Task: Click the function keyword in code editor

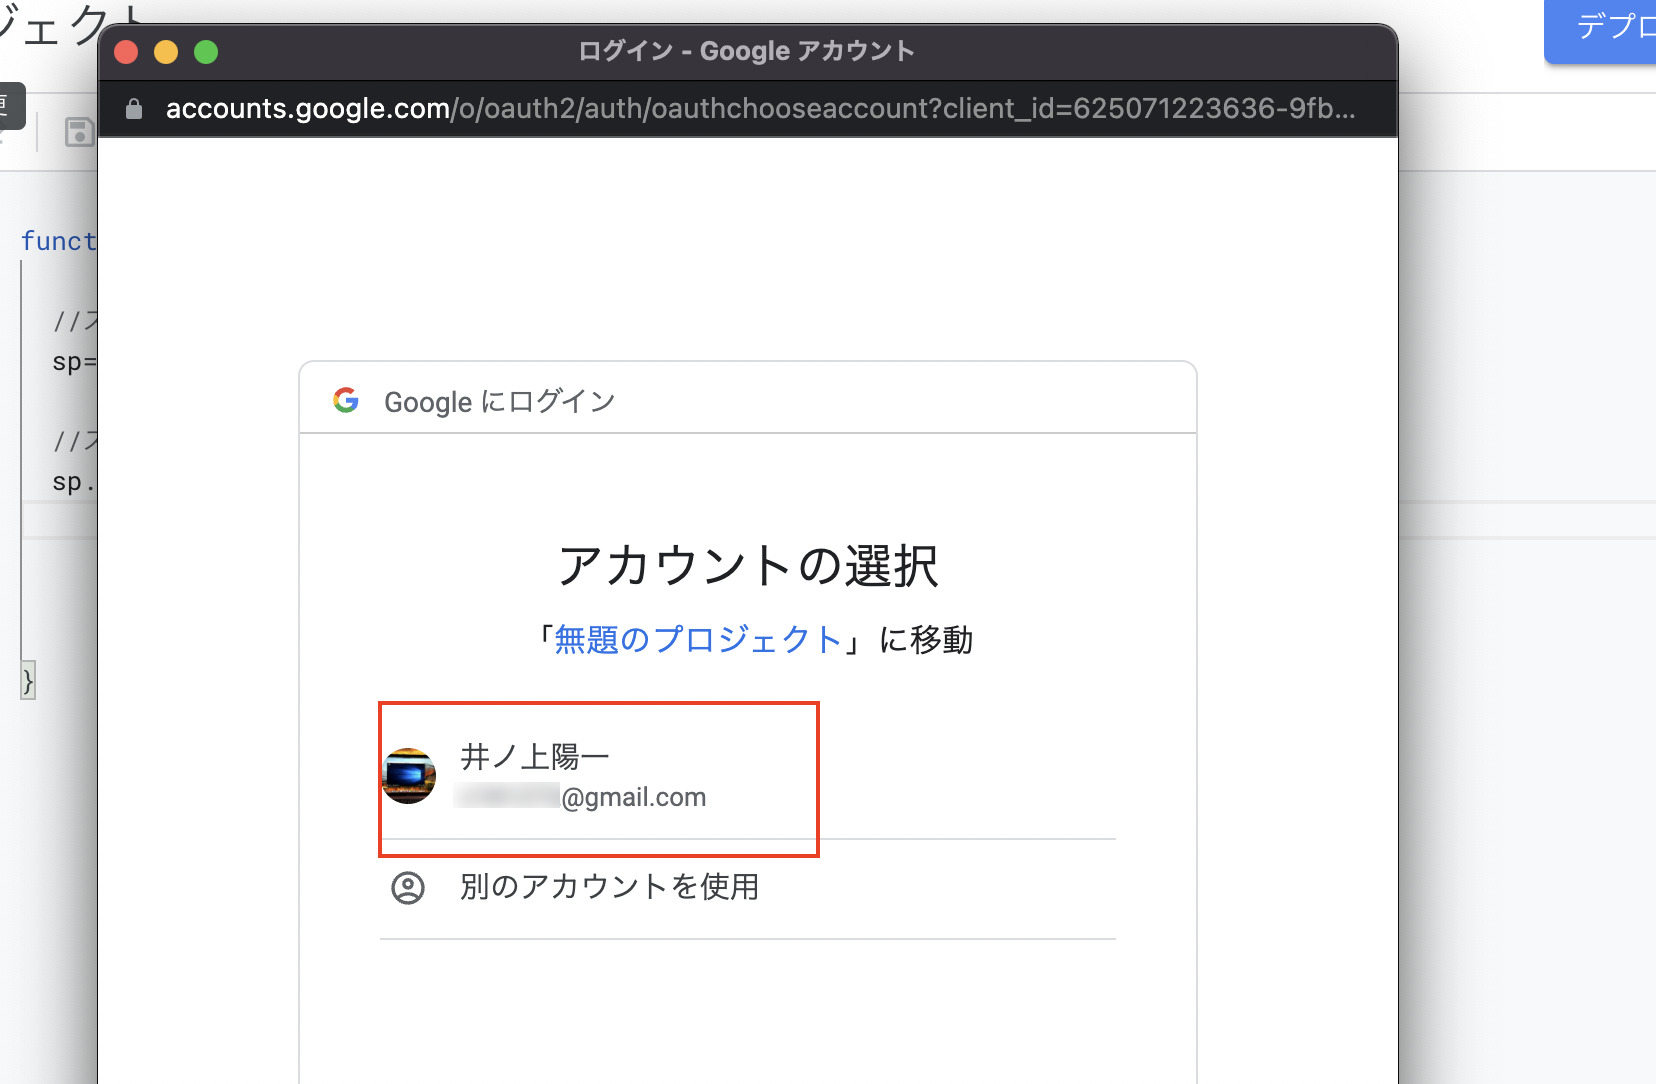Action: coord(58,241)
